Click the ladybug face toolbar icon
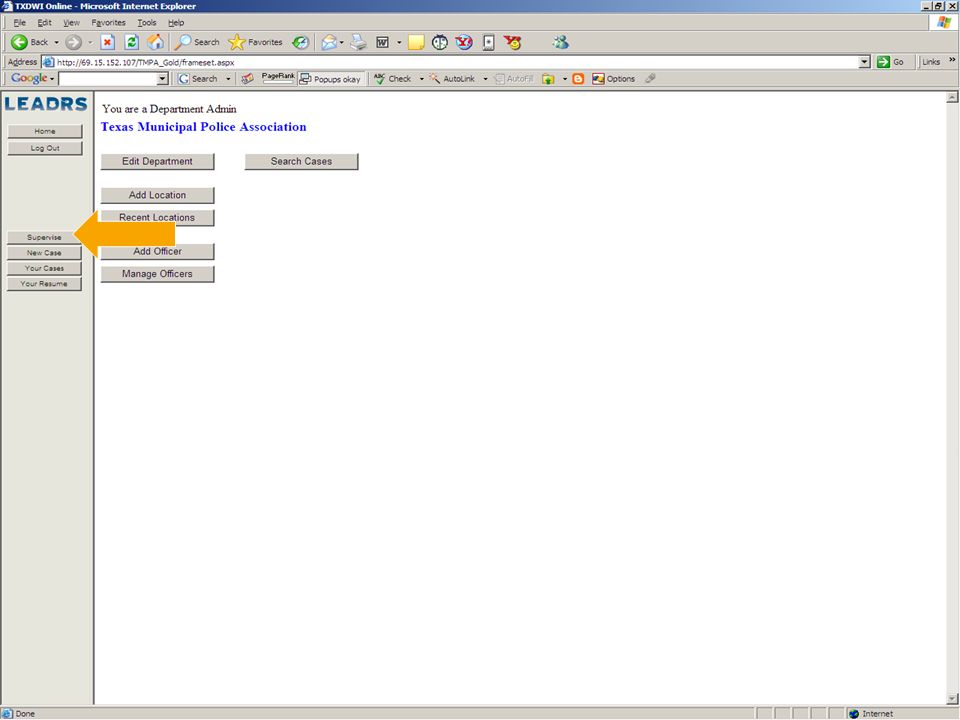Image resolution: width=960 pixels, height=720 pixels. tap(440, 42)
